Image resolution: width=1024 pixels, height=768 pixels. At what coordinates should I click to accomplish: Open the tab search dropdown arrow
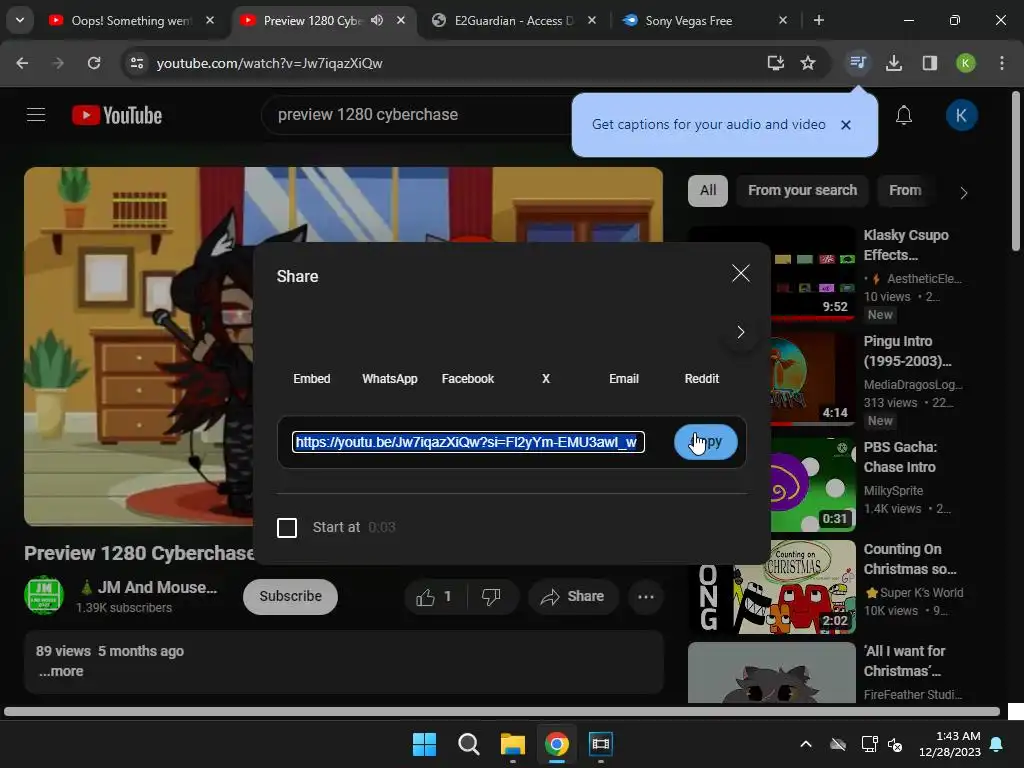[20, 20]
